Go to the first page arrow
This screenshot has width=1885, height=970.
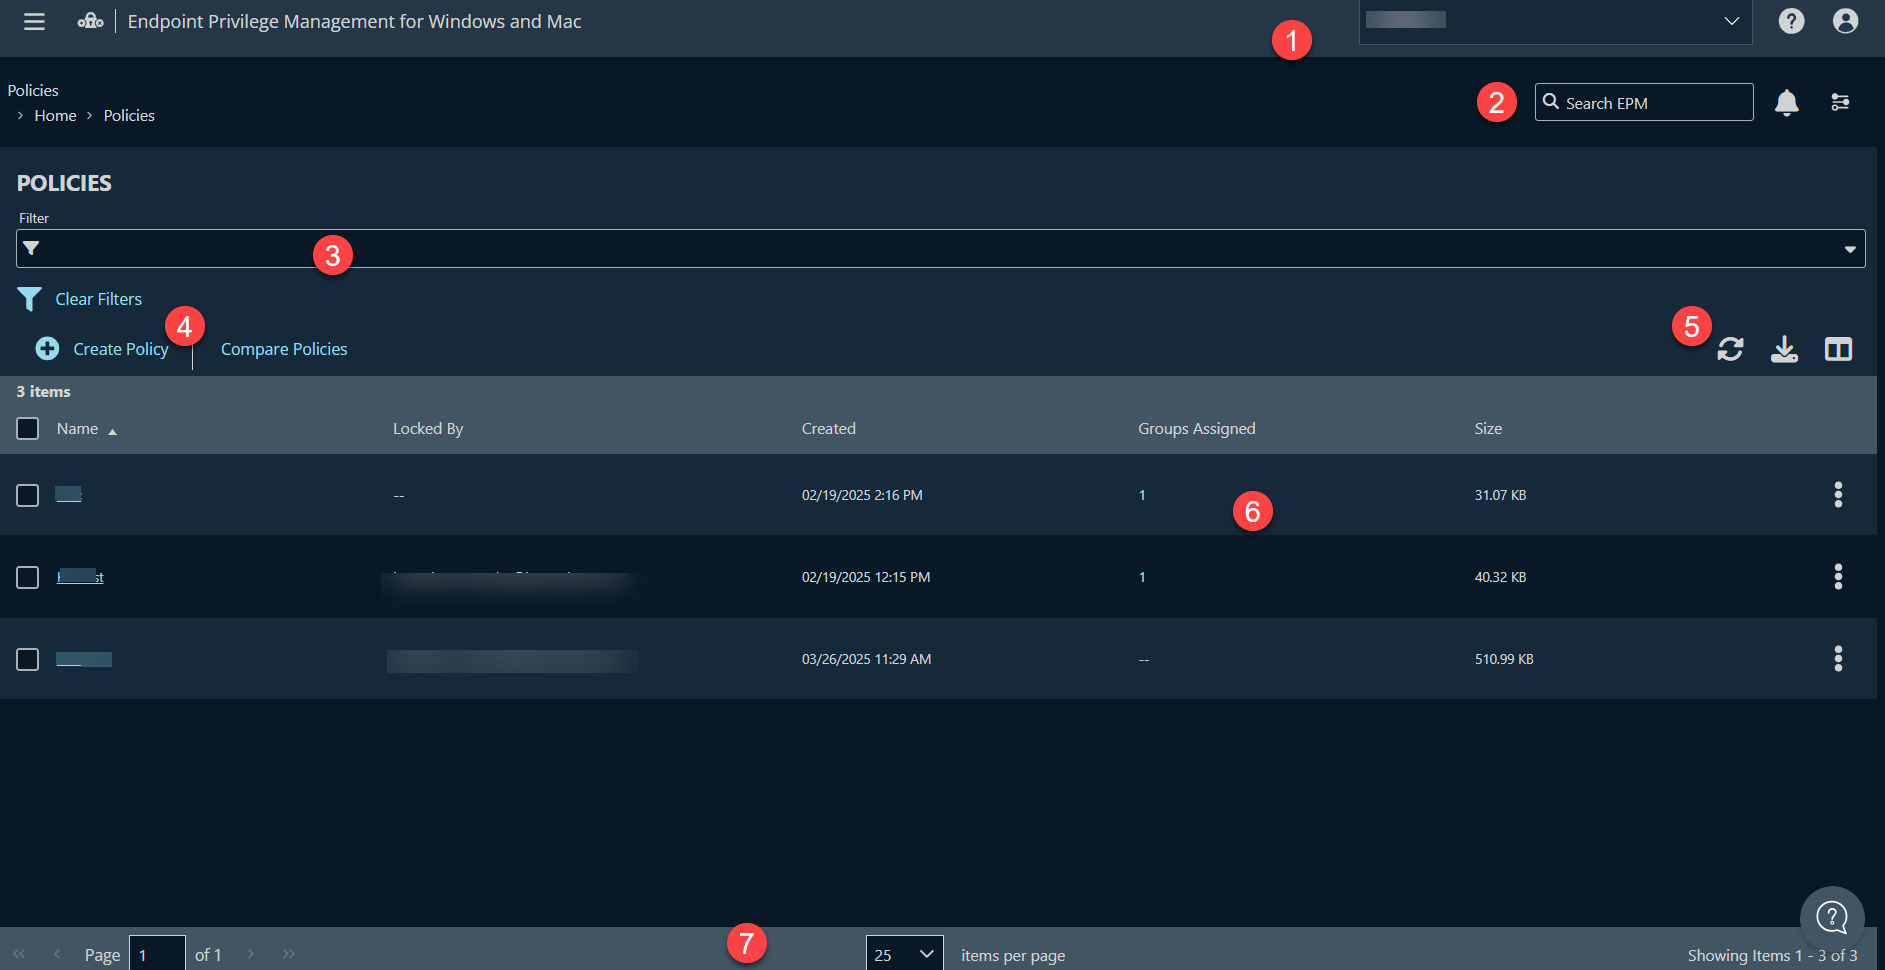19,954
